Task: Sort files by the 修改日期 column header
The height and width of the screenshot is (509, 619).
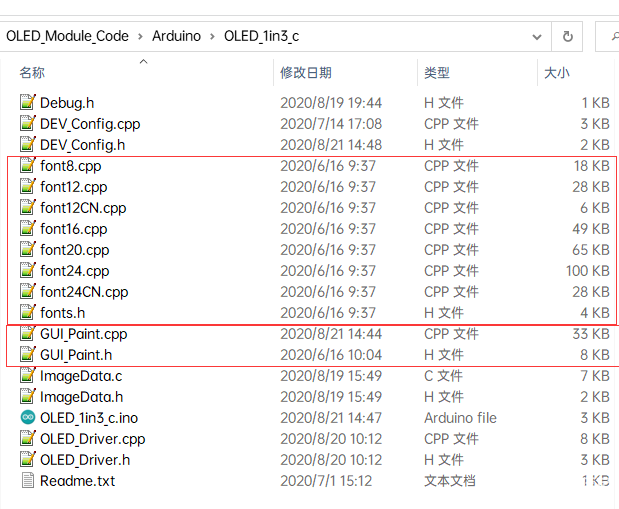Action: [306, 73]
